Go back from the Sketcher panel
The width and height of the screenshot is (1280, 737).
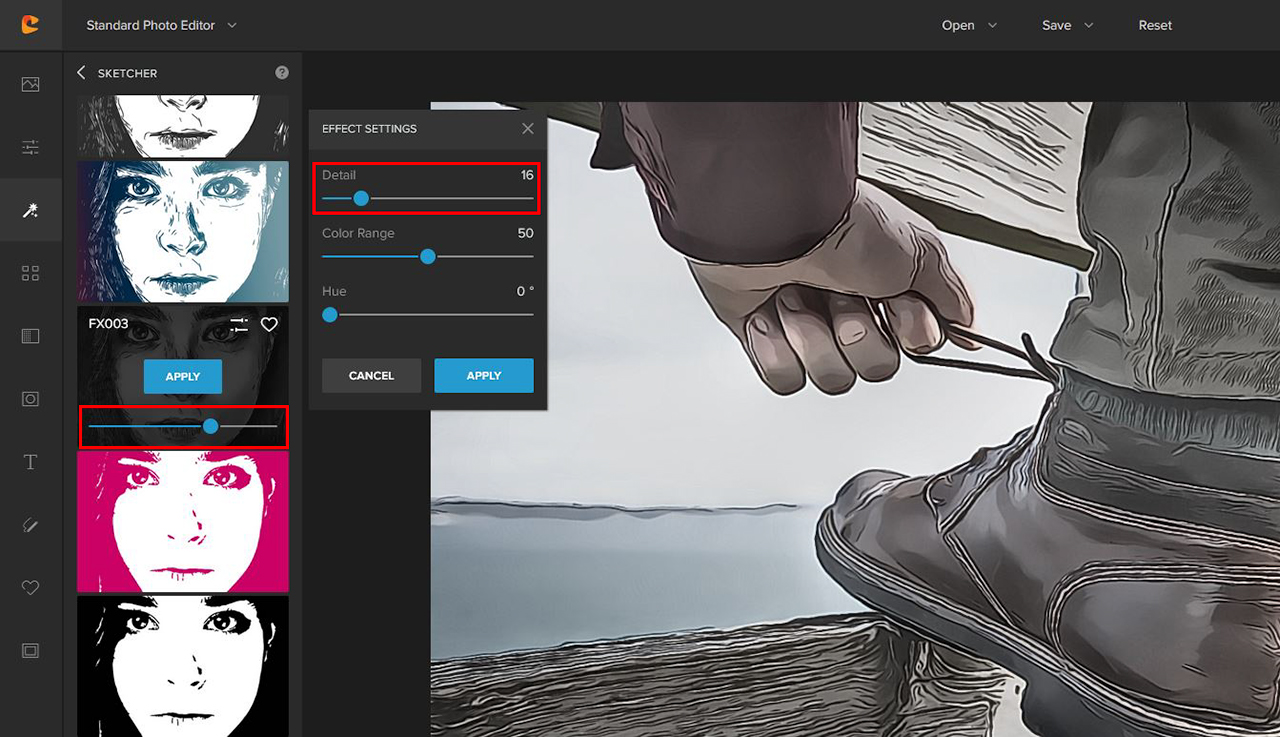pos(82,73)
